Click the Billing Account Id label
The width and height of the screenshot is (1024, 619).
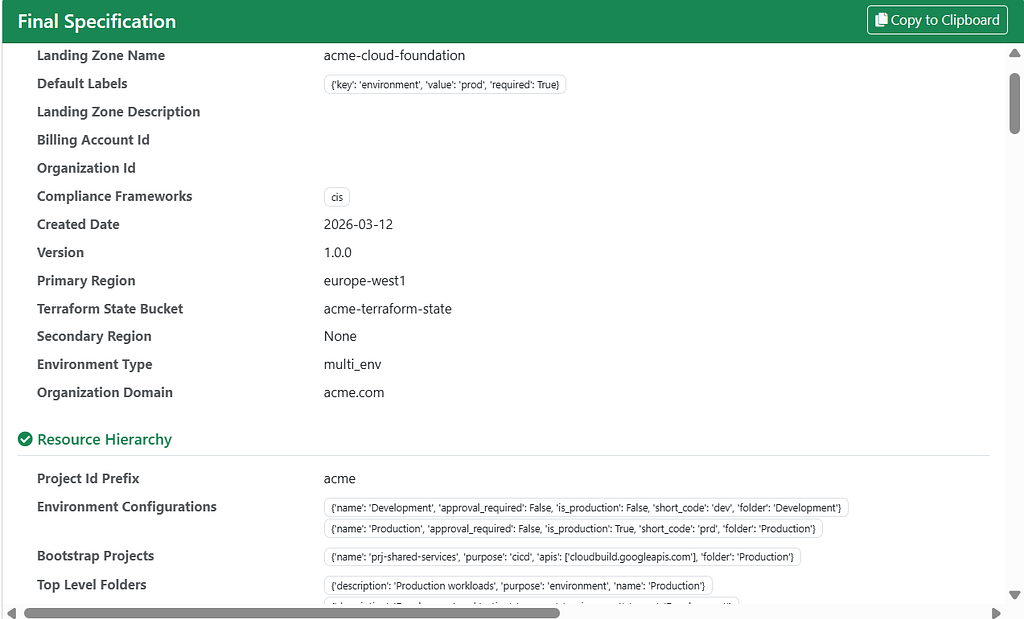click(x=93, y=140)
